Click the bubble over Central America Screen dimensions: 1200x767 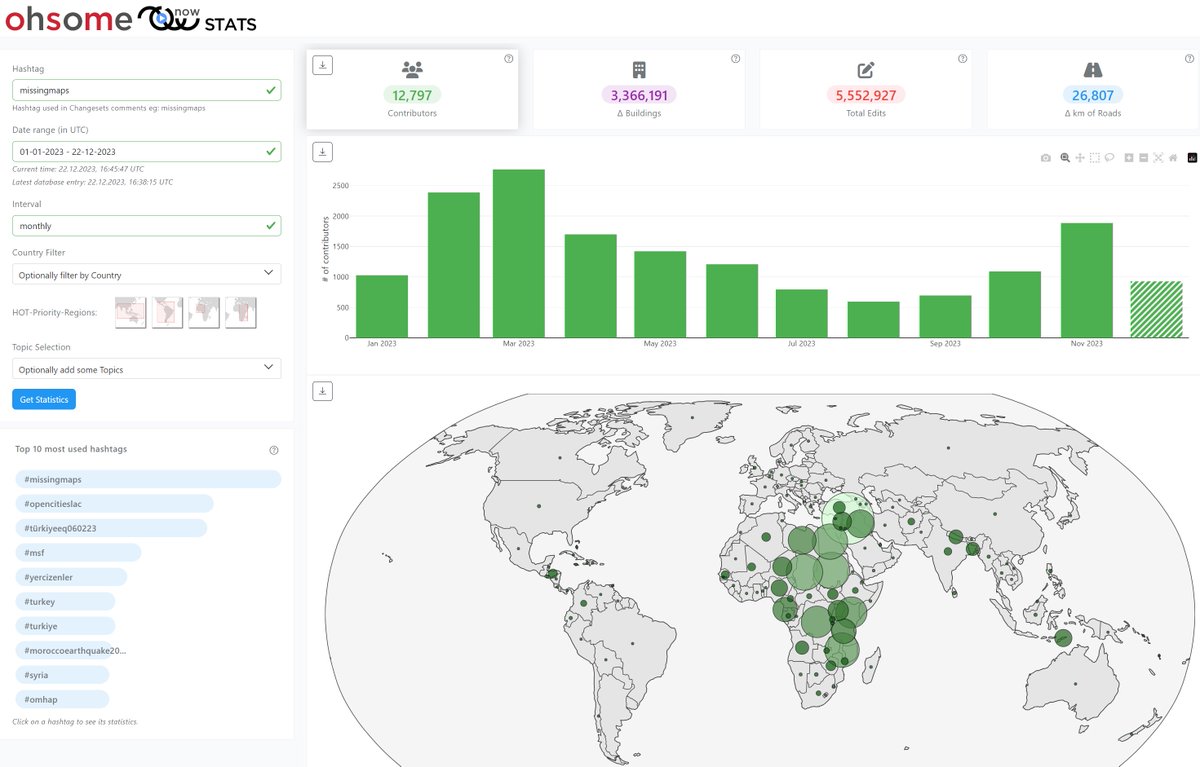[x=551, y=573]
